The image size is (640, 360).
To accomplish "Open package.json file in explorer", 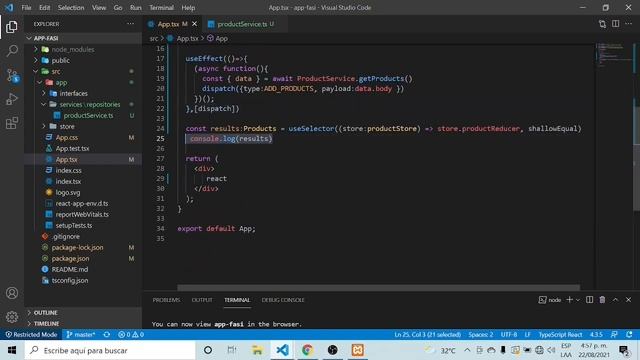I will click(x=70, y=258).
